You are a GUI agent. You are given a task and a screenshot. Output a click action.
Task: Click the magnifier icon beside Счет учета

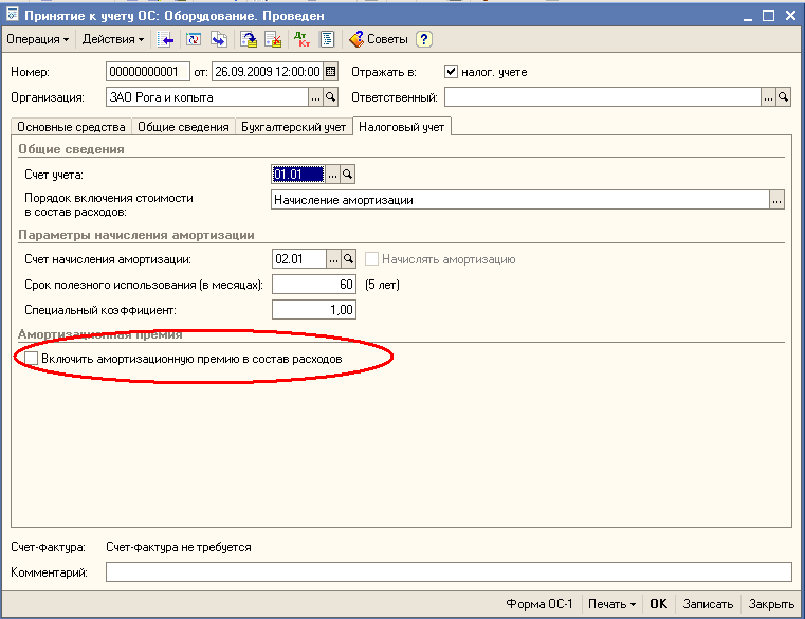tap(348, 174)
